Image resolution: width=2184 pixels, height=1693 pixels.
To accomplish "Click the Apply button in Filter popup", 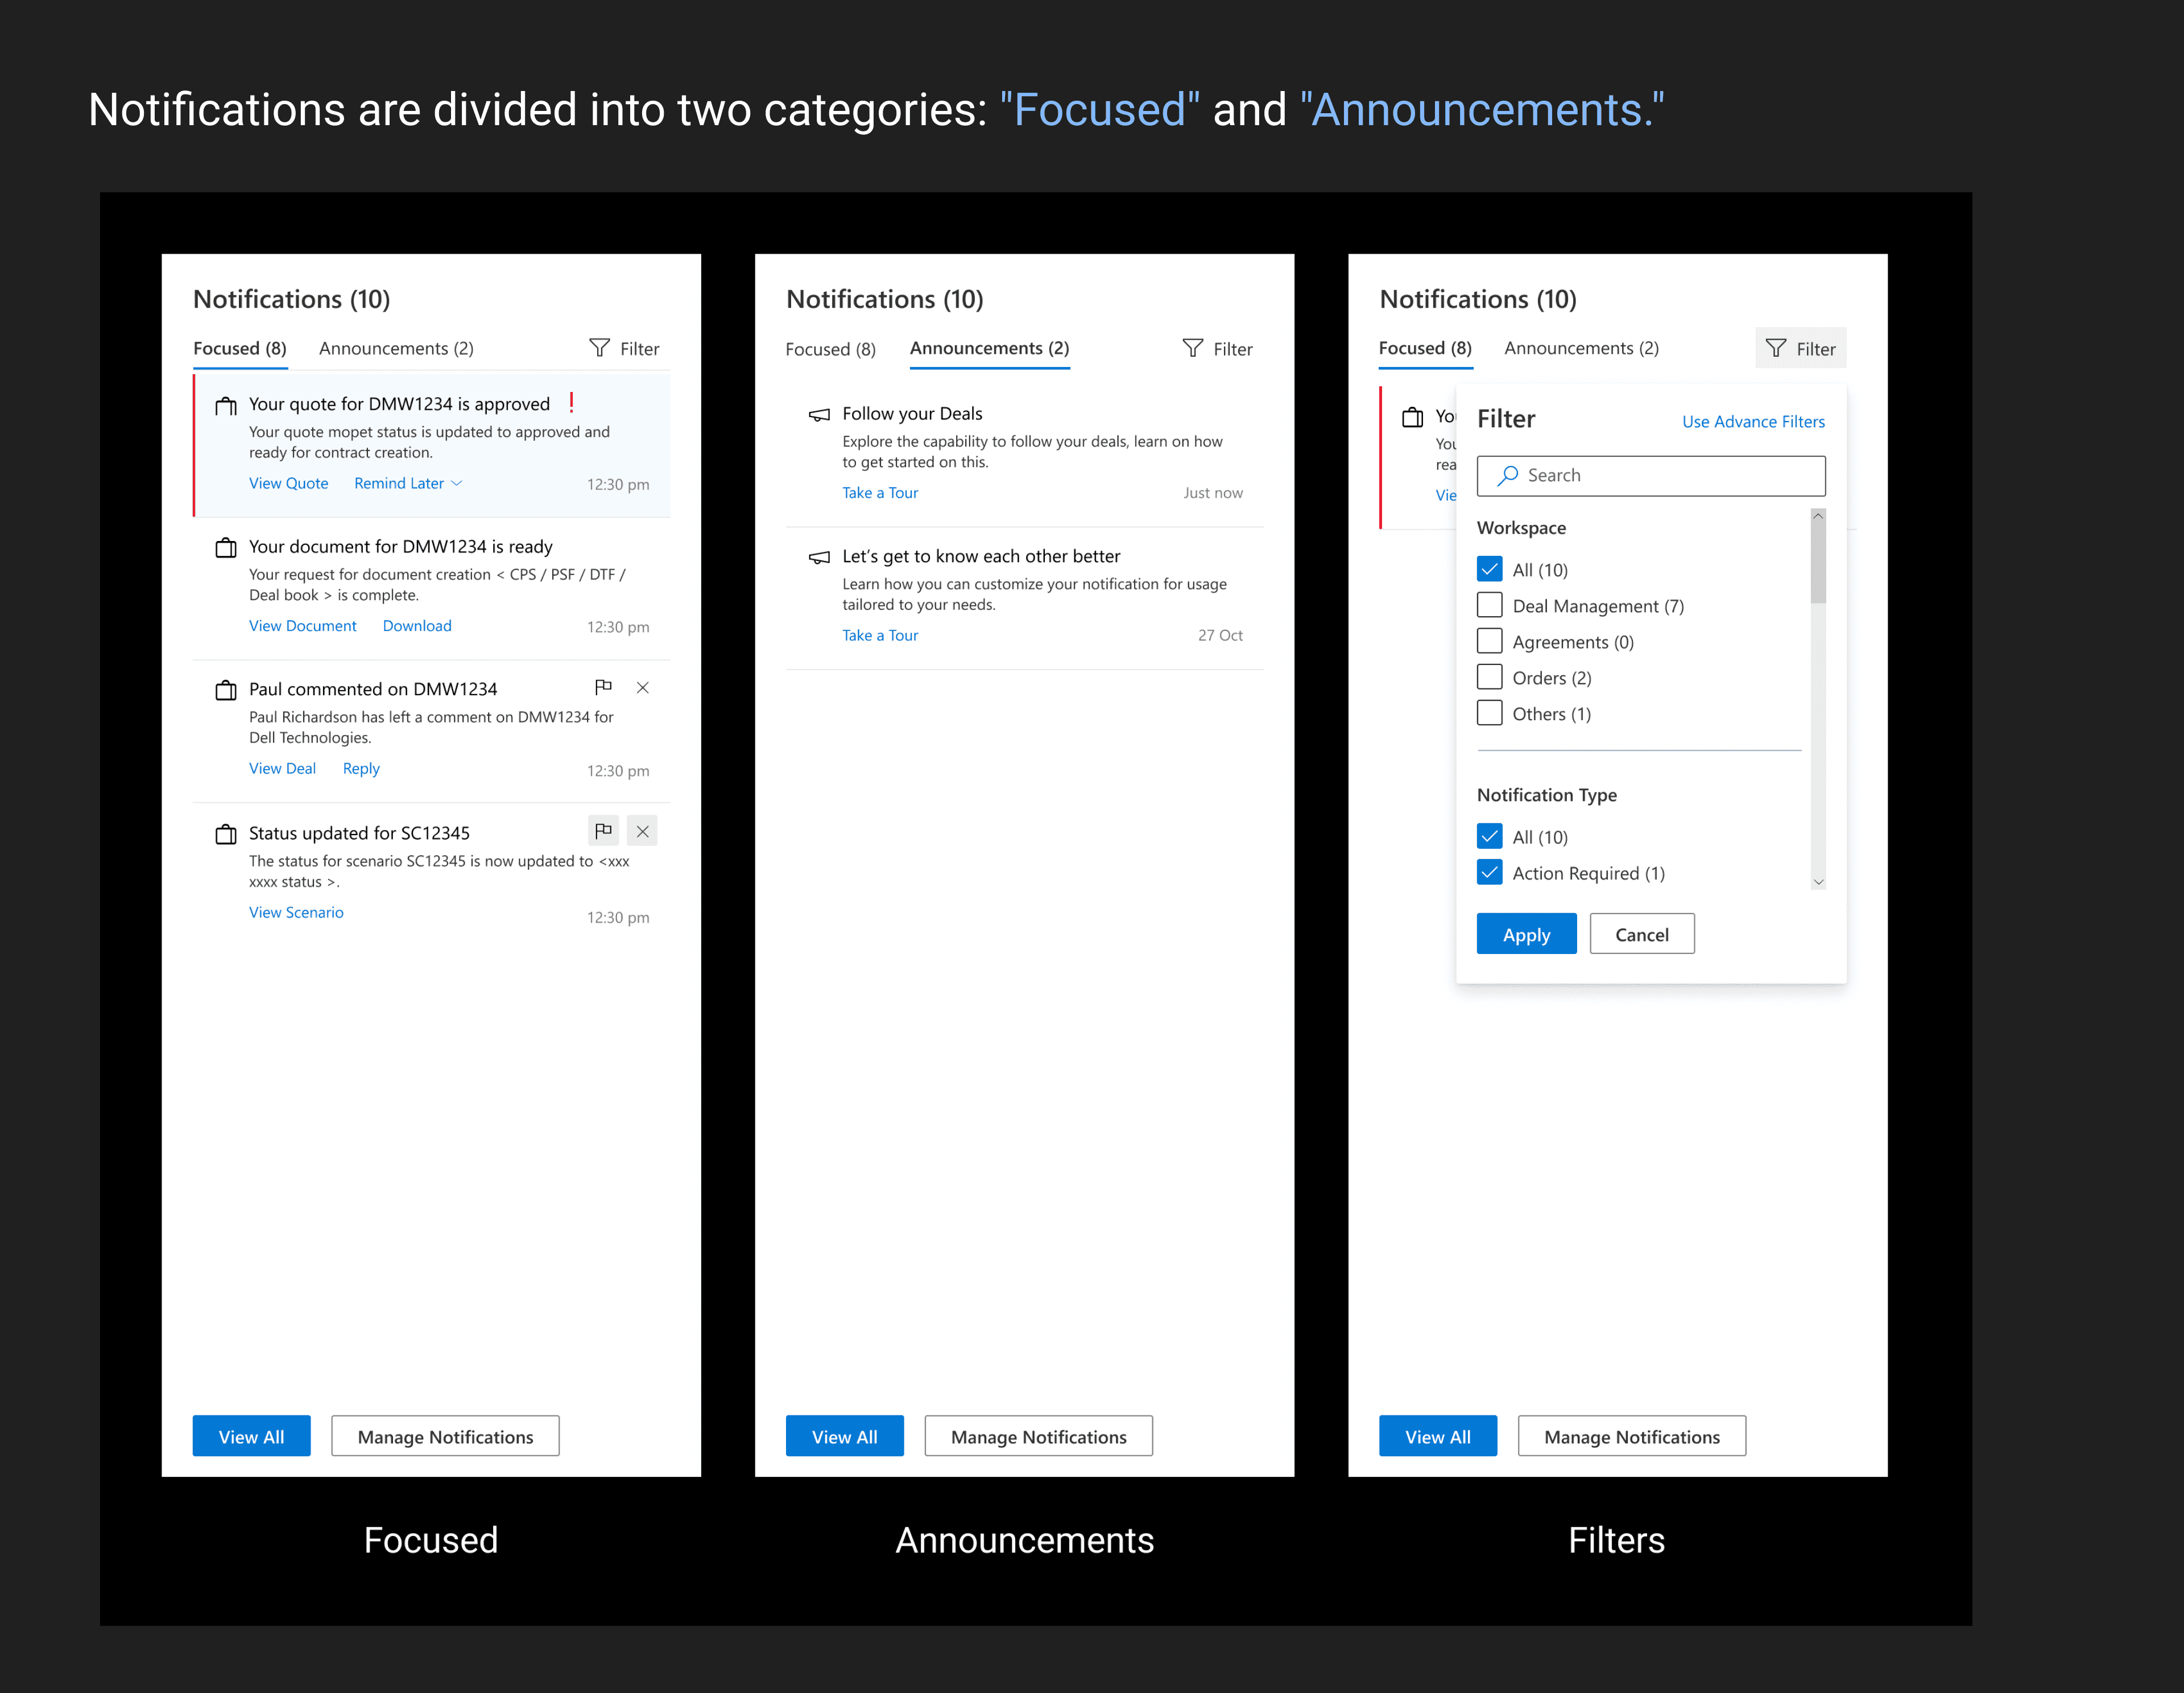I will [x=1526, y=934].
